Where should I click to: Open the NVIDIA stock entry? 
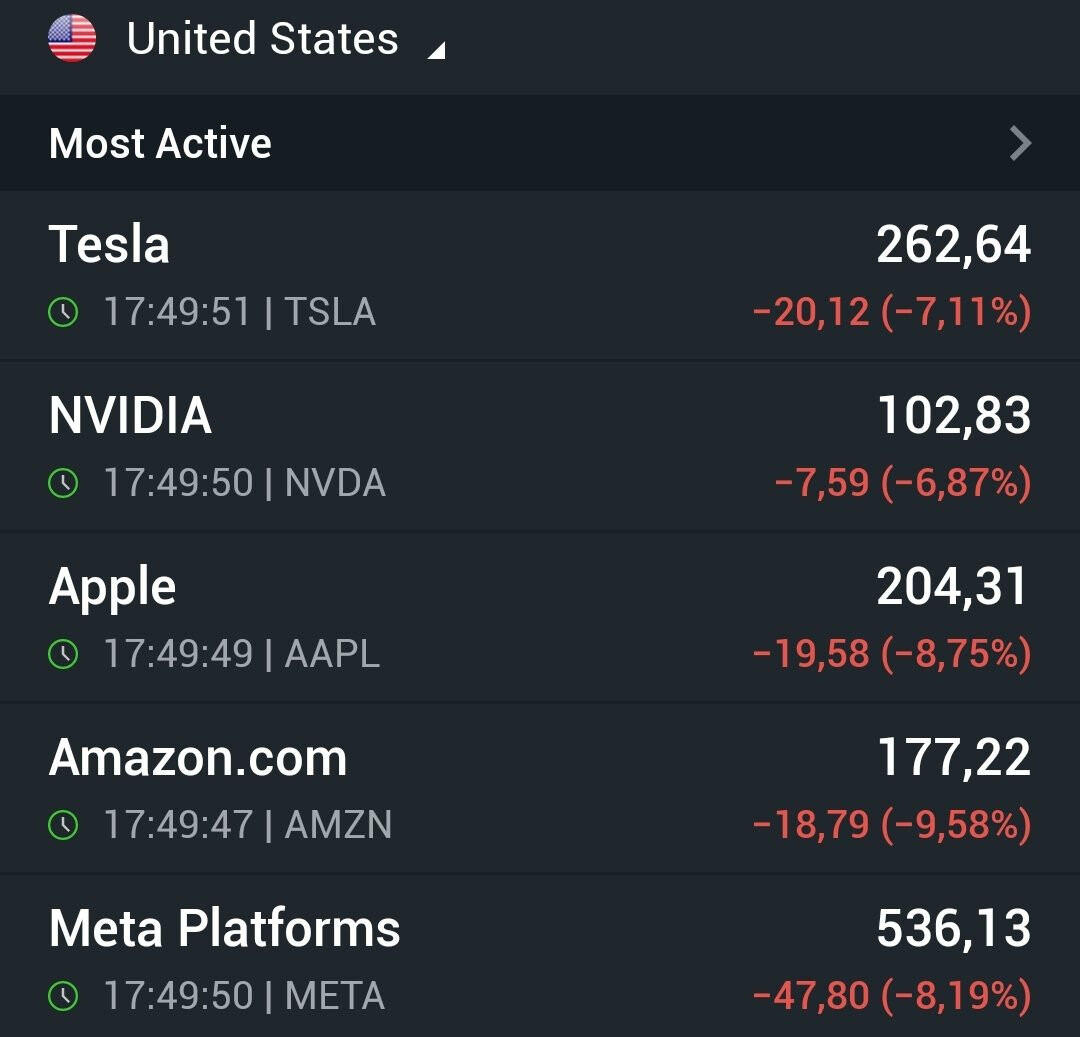click(x=540, y=447)
